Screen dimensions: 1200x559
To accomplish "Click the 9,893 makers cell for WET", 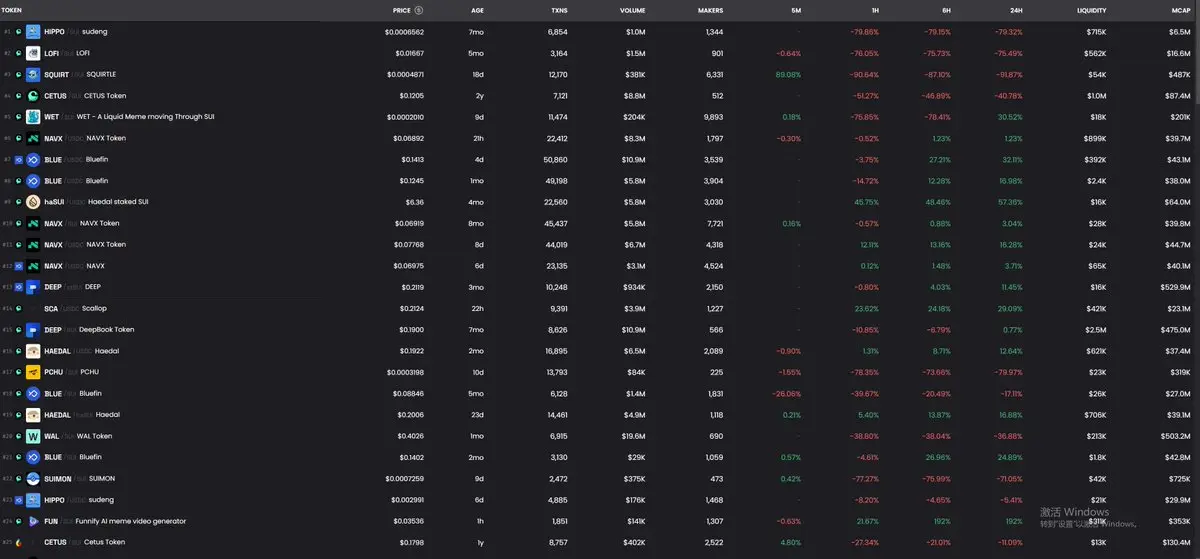I will point(713,117).
